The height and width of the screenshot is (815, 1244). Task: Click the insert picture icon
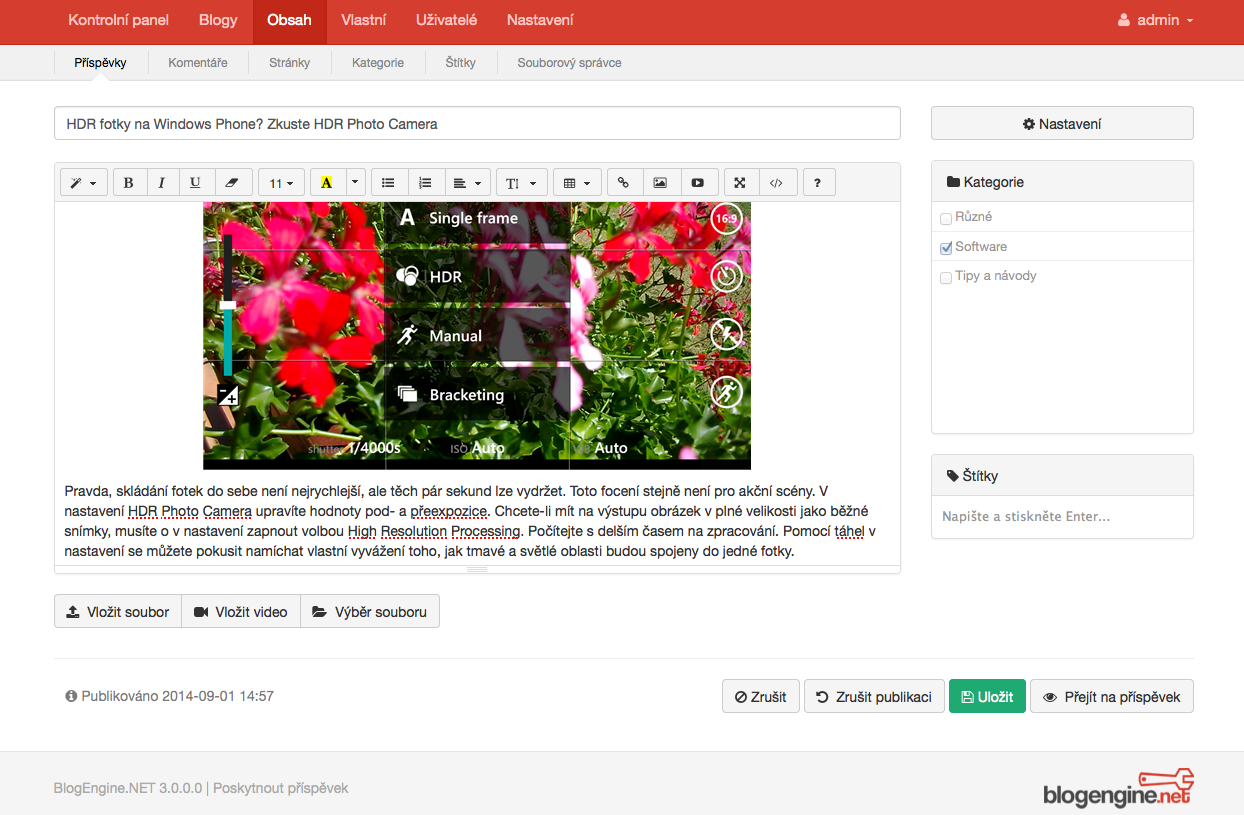pos(660,183)
